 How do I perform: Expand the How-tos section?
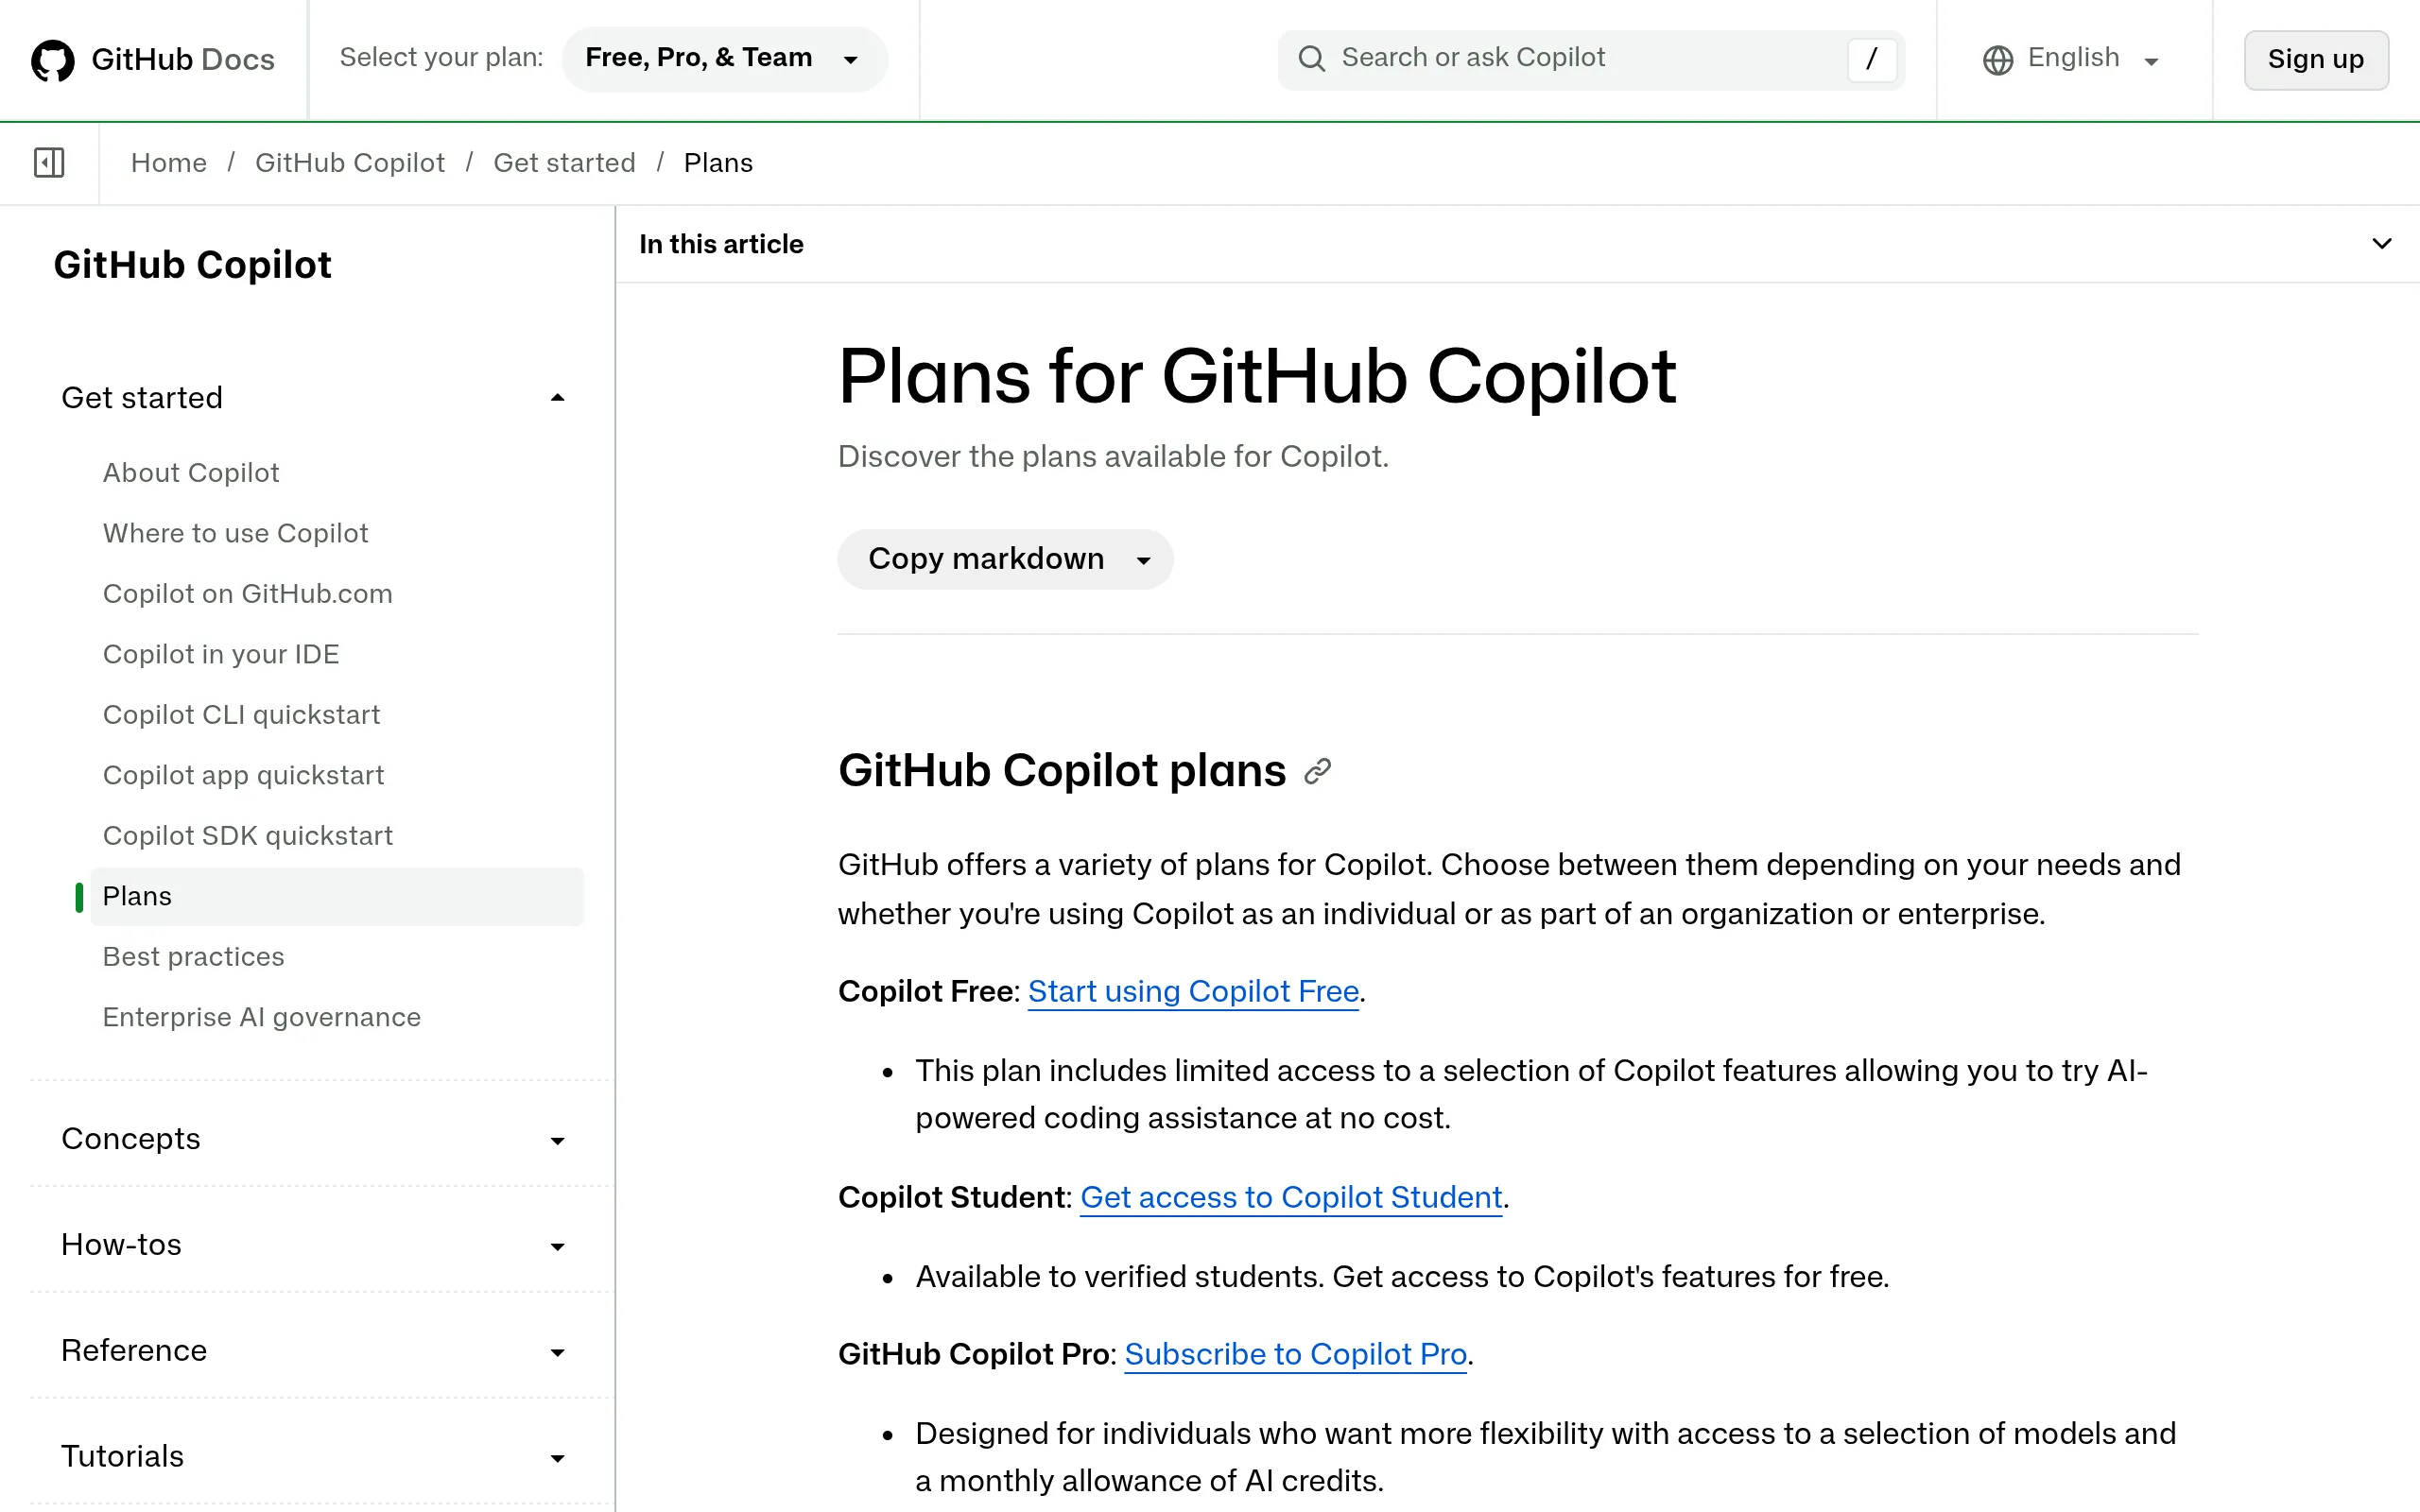point(313,1245)
